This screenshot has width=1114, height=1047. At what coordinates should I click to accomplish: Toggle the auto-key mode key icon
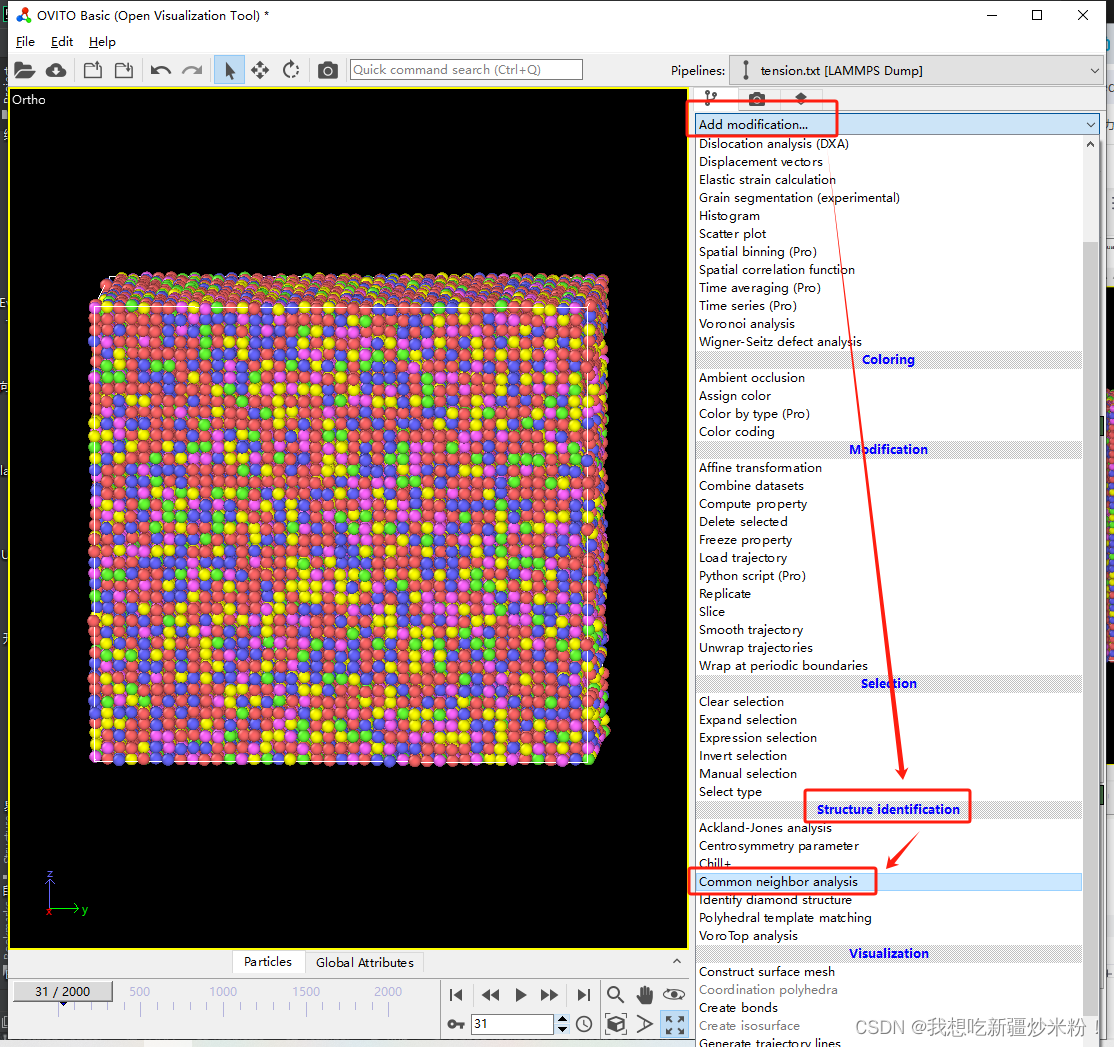[456, 1024]
